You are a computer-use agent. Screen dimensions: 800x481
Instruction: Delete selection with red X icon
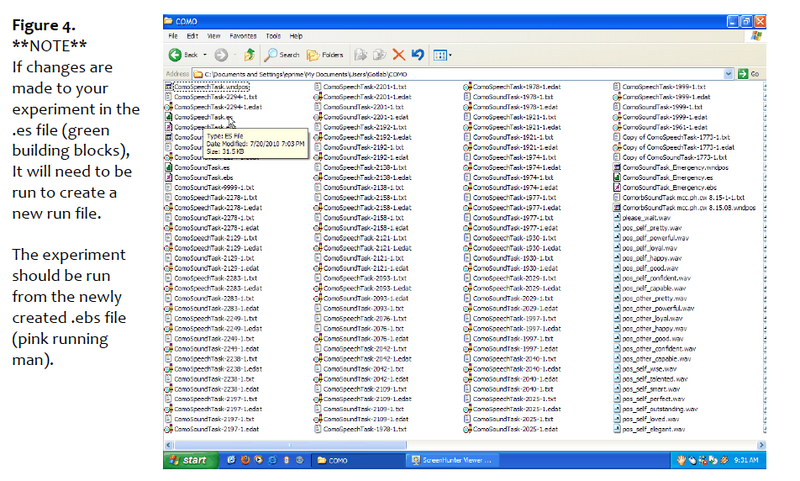[398, 55]
